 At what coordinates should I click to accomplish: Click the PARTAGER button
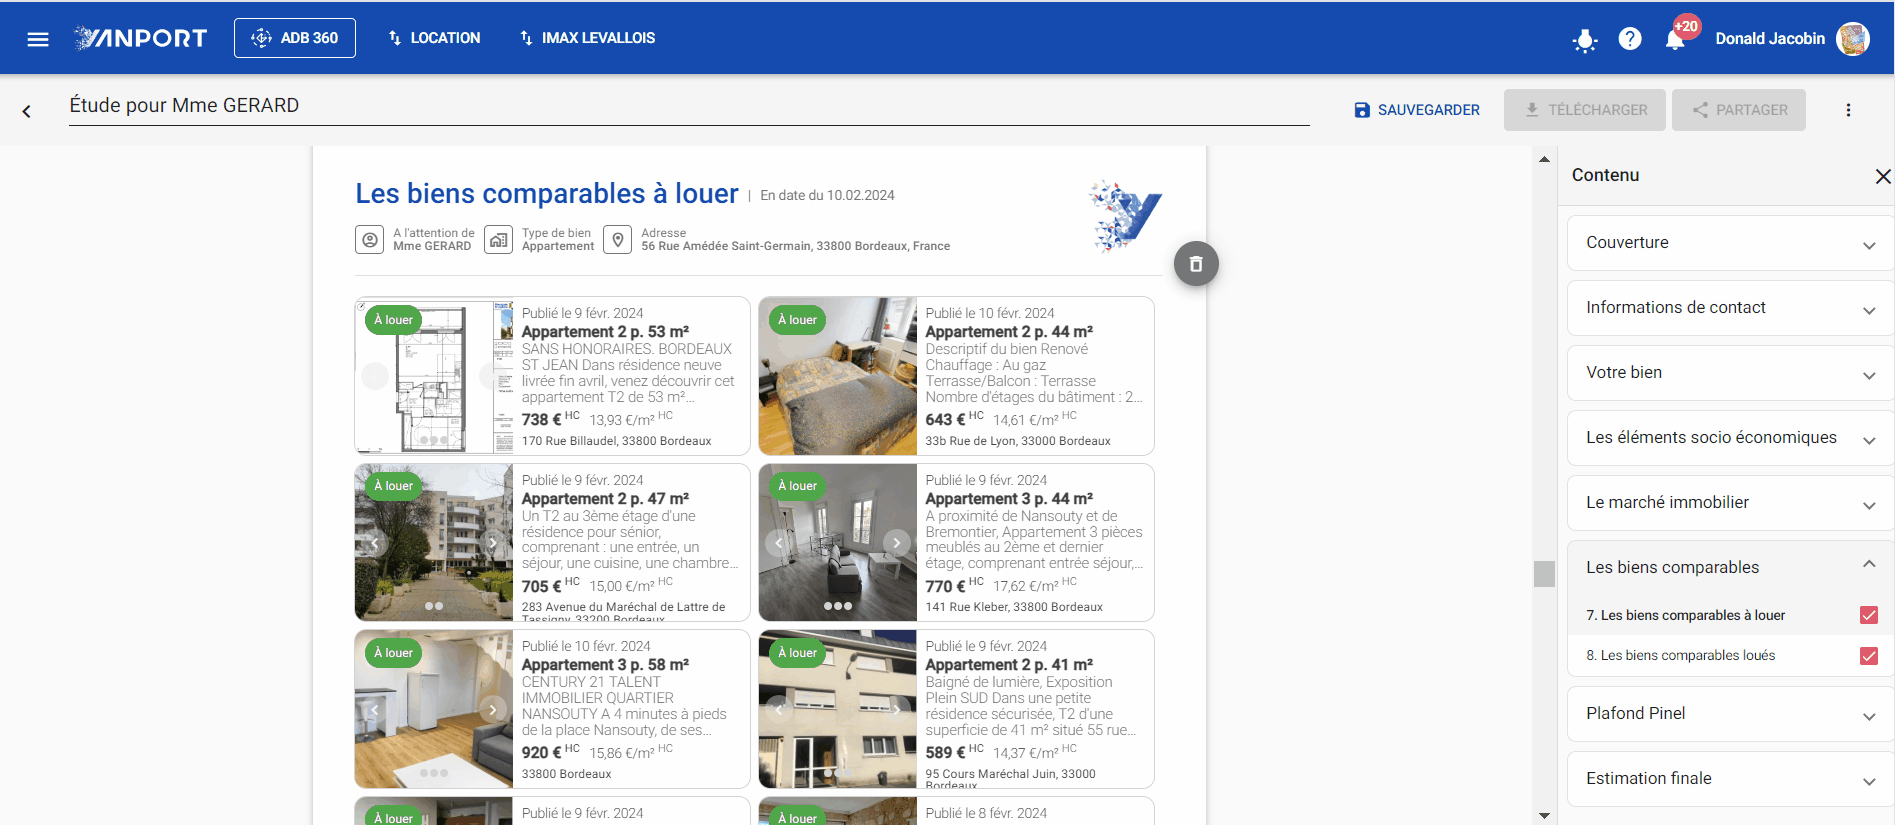[x=1739, y=110]
